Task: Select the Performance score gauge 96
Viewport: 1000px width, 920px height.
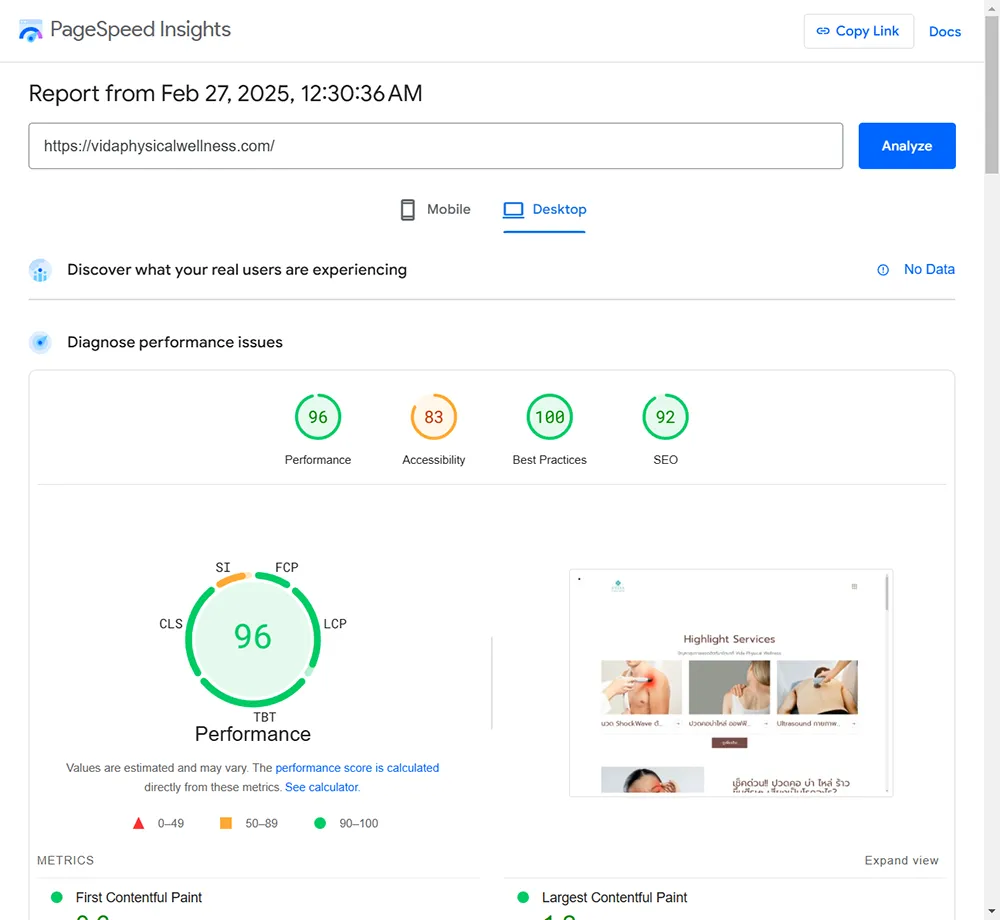Action: click(318, 417)
